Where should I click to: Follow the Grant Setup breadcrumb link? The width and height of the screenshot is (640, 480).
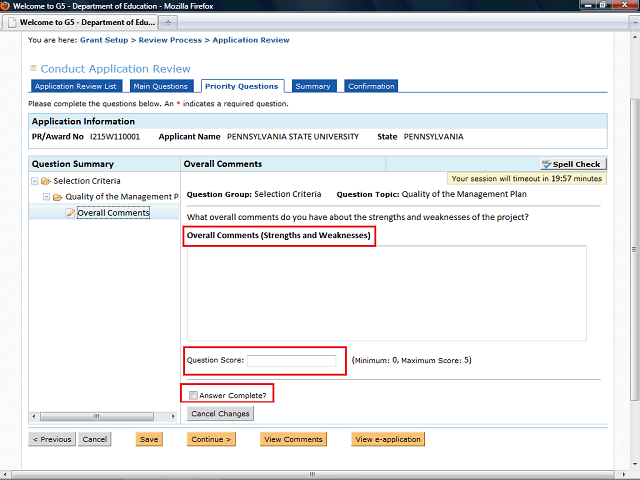104,40
